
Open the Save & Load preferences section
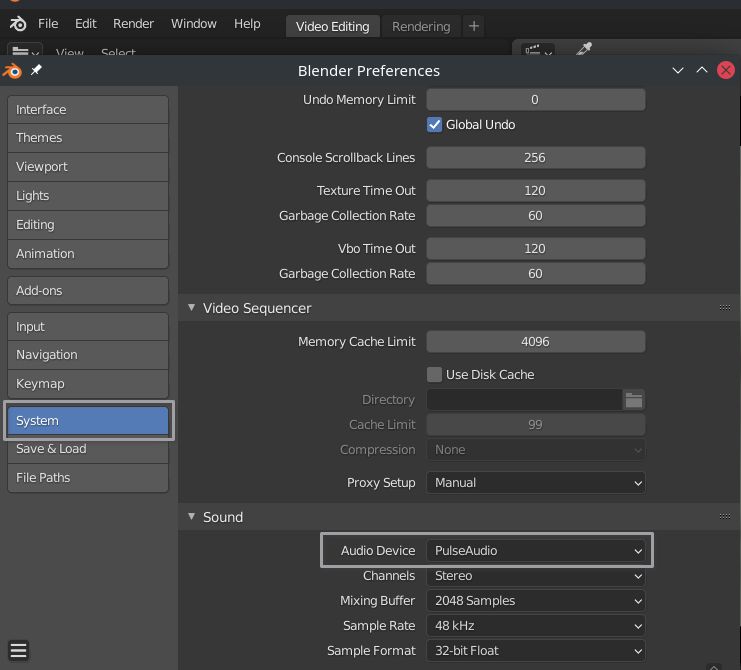click(x=88, y=449)
